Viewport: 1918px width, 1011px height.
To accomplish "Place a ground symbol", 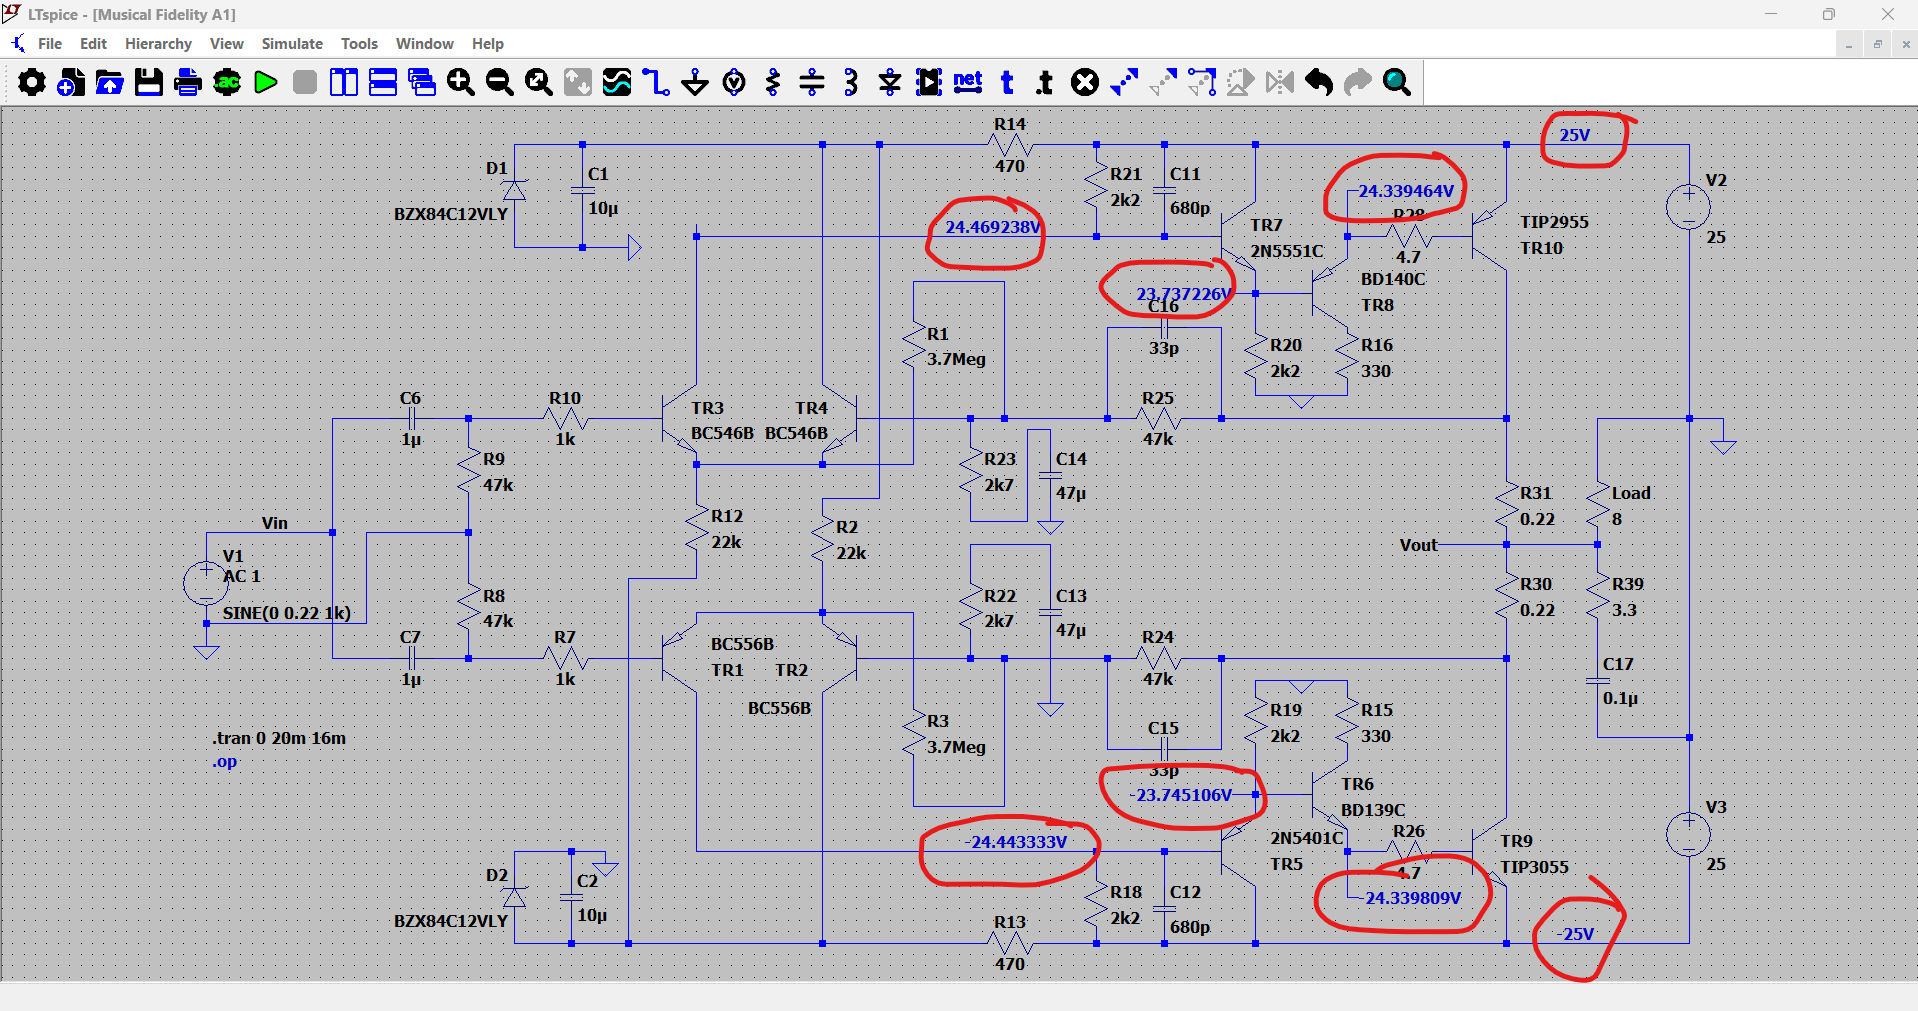I will click(x=695, y=82).
